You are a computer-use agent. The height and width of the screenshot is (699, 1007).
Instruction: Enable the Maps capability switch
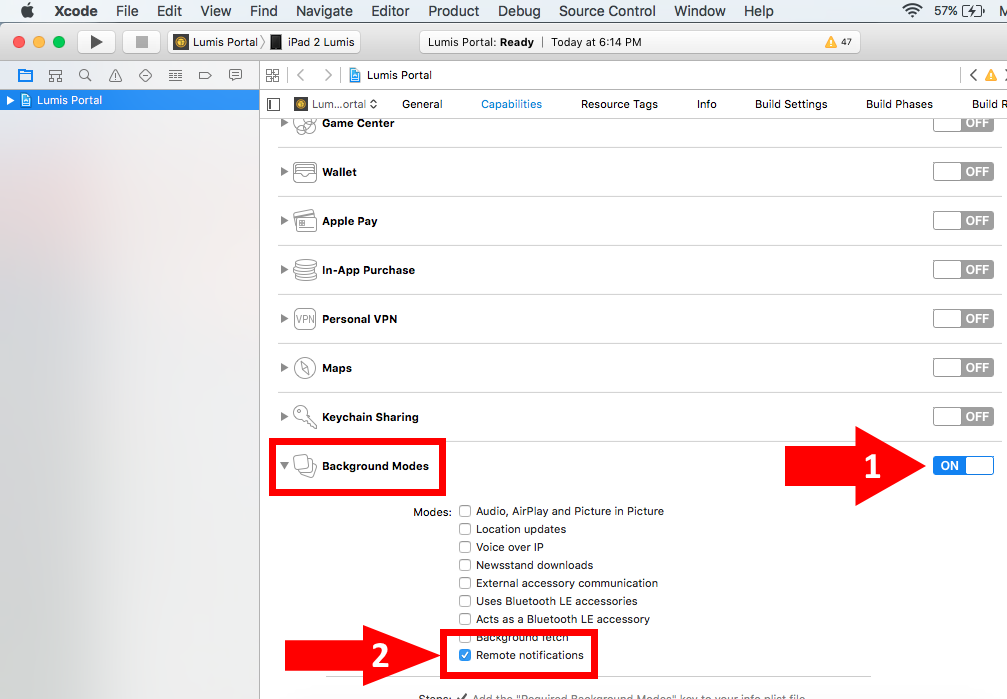coord(963,367)
